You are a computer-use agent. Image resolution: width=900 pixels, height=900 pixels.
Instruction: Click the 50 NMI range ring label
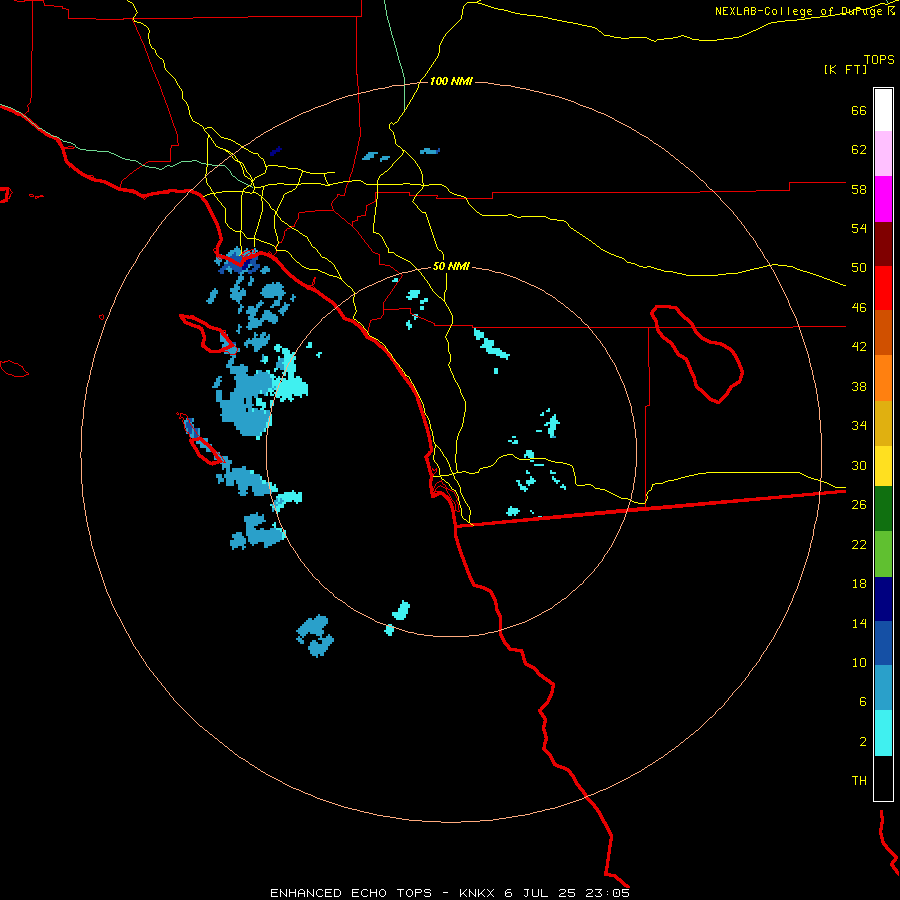click(451, 266)
